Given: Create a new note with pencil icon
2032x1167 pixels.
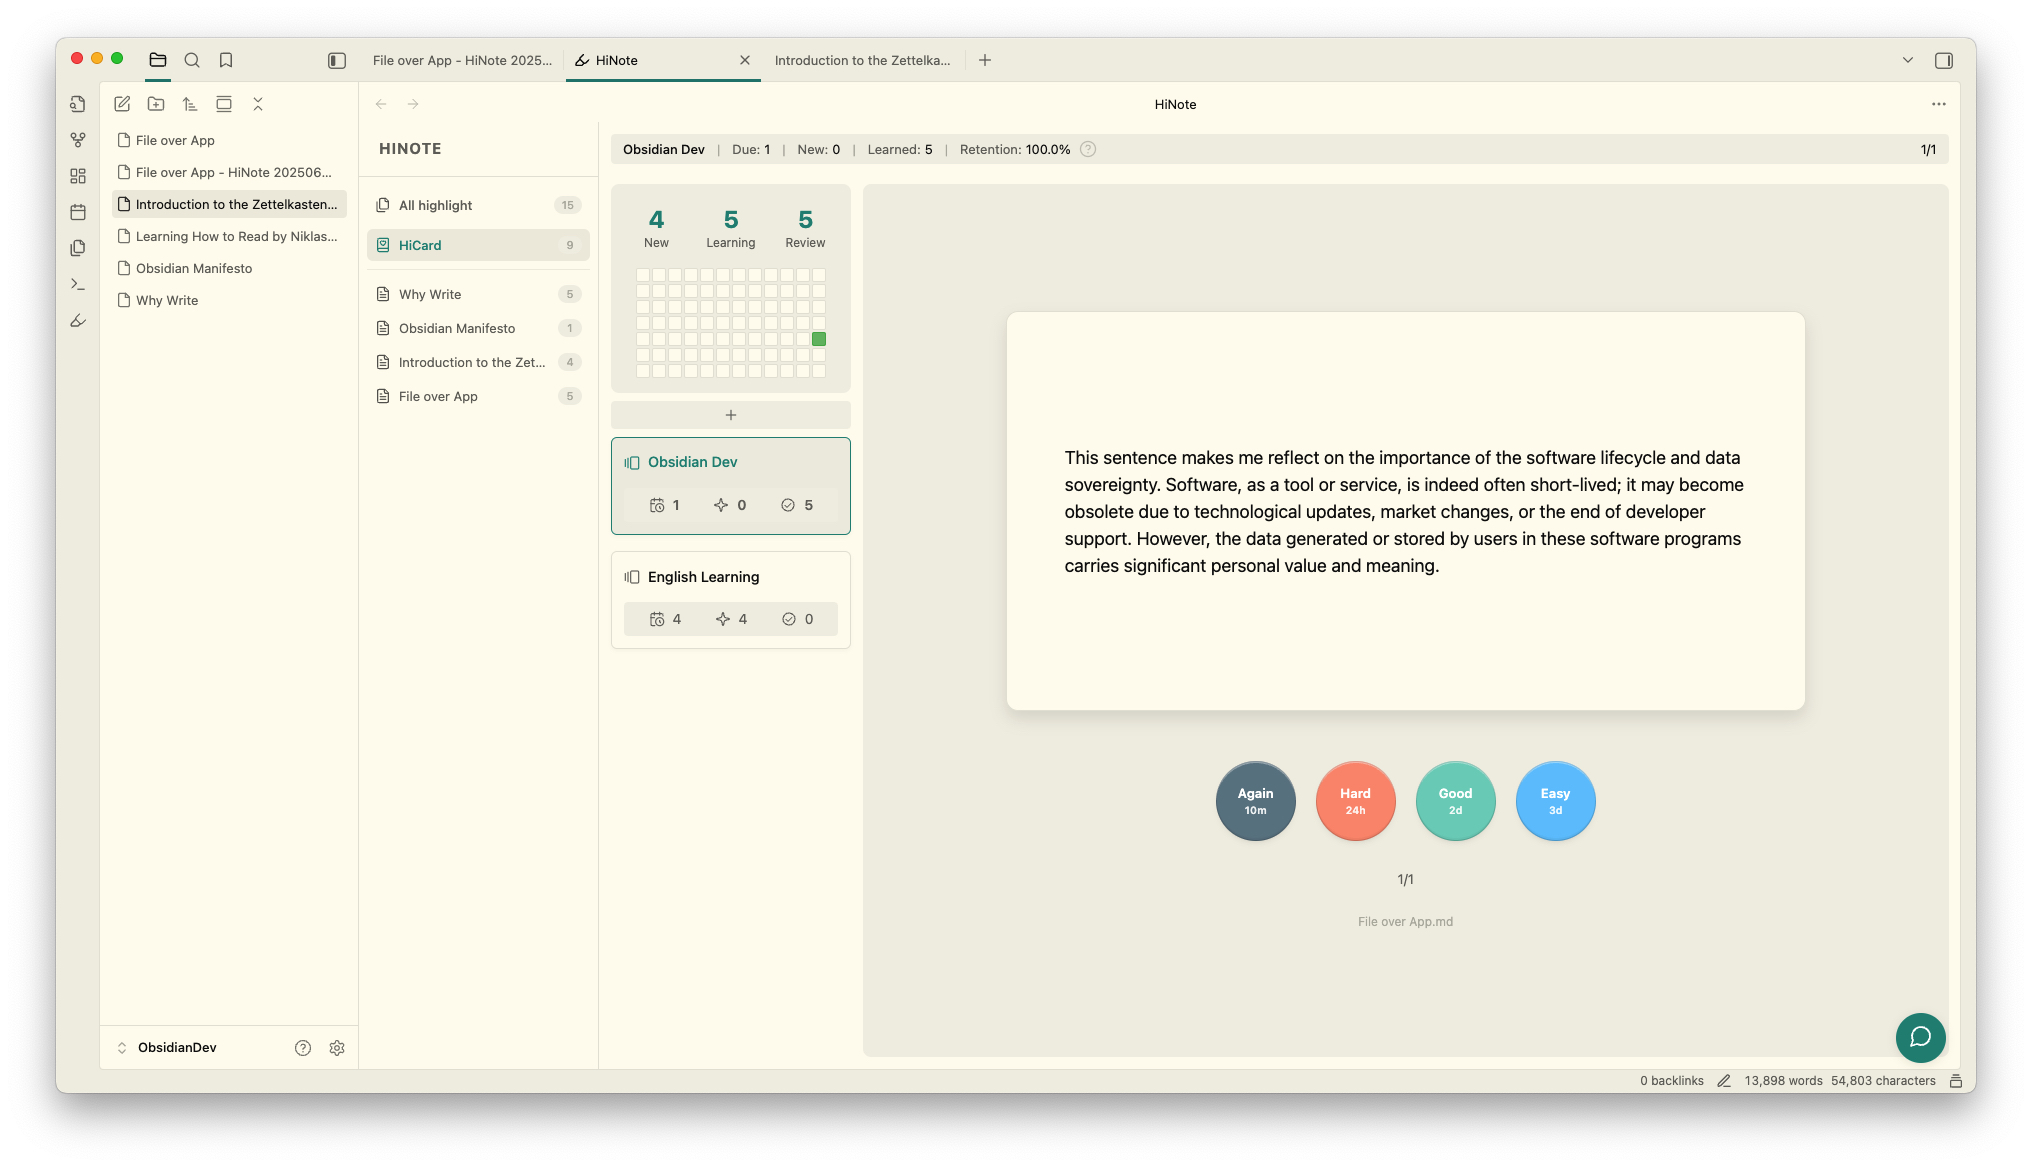Looking at the screenshot, I should click(x=122, y=104).
